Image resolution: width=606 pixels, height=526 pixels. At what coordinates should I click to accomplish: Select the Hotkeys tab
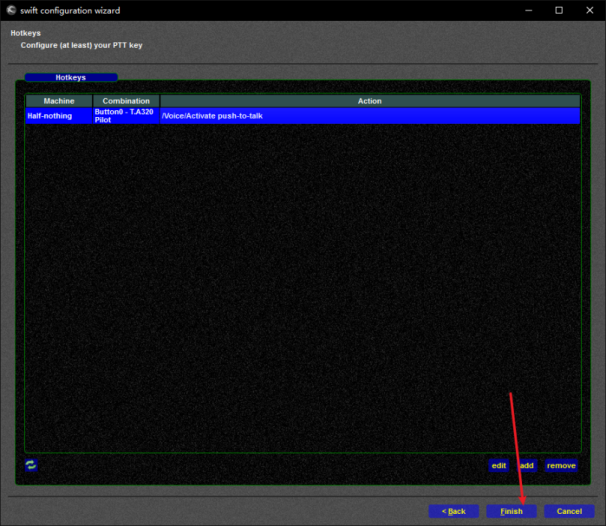point(71,77)
